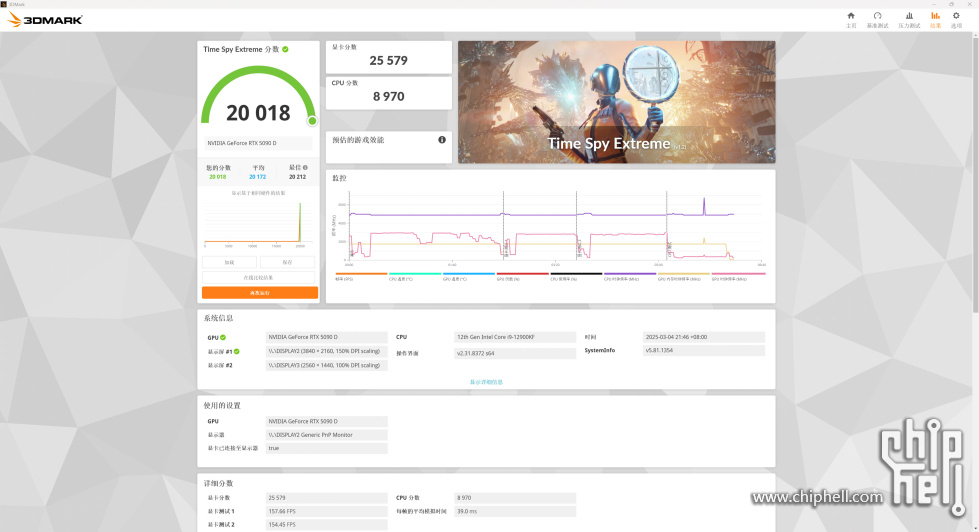
Task: Click the 12th Gen Intel Core i9-12900KF field
Action: click(x=515, y=337)
